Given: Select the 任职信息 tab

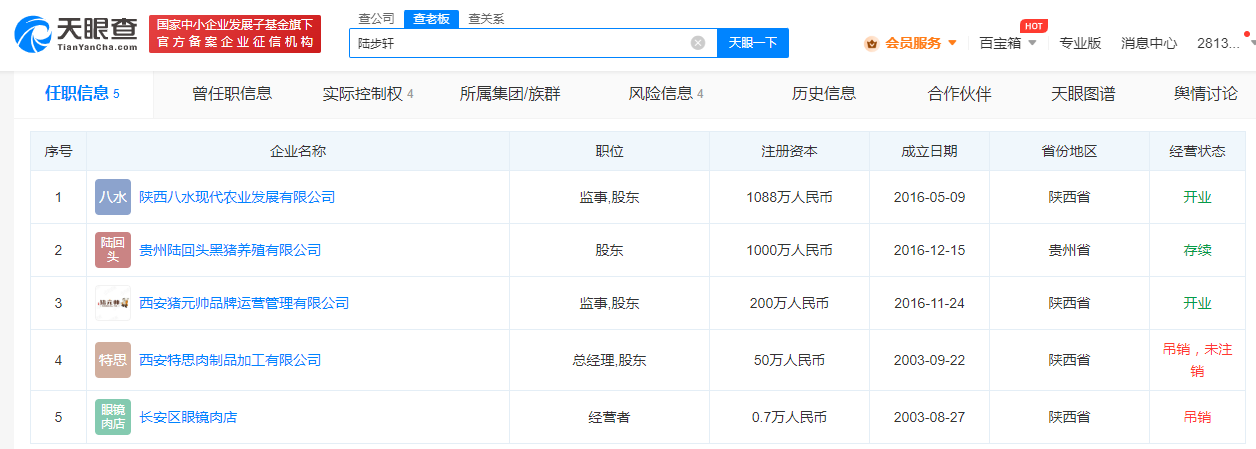Looking at the screenshot, I should pyautogui.click(x=82, y=94).
